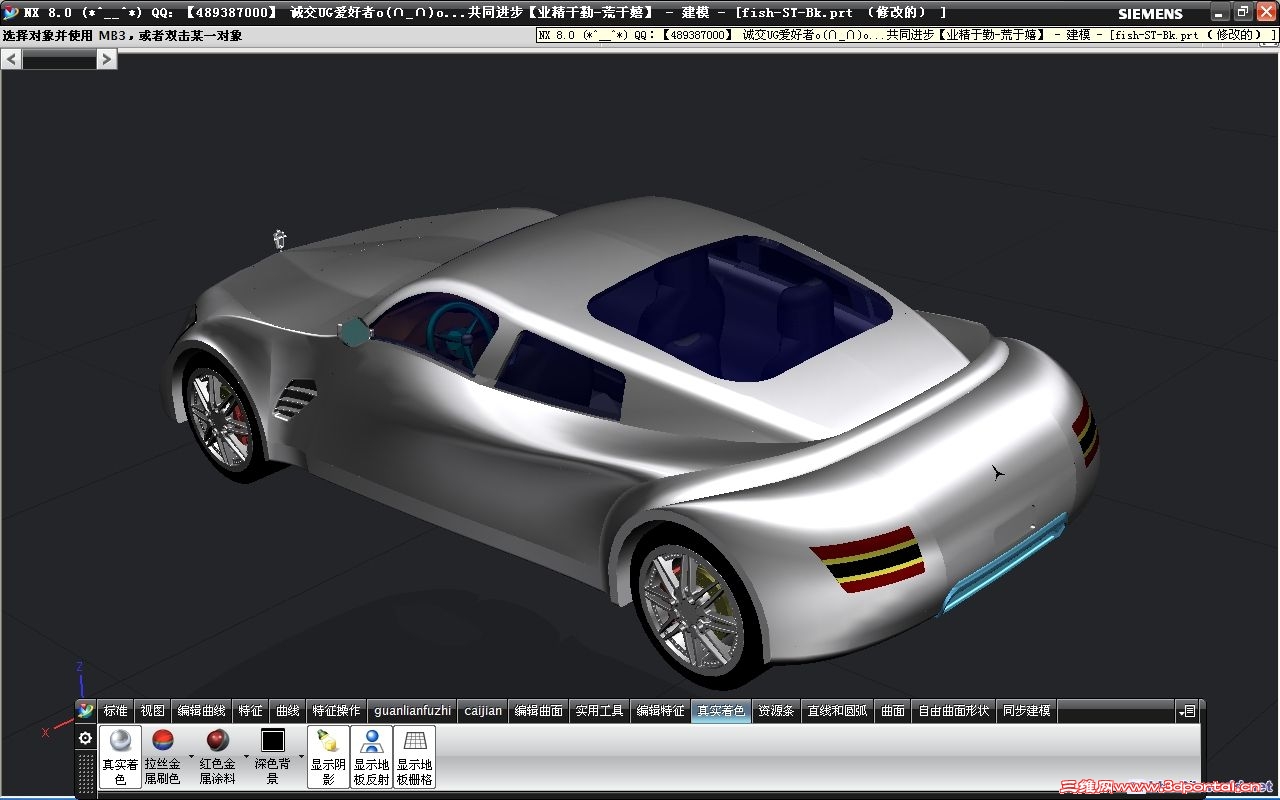Image resolution: width=1280 pixels, height=800 pixels.
Task: Toggle 真实着色 true shading button
Action: (120, 756)
